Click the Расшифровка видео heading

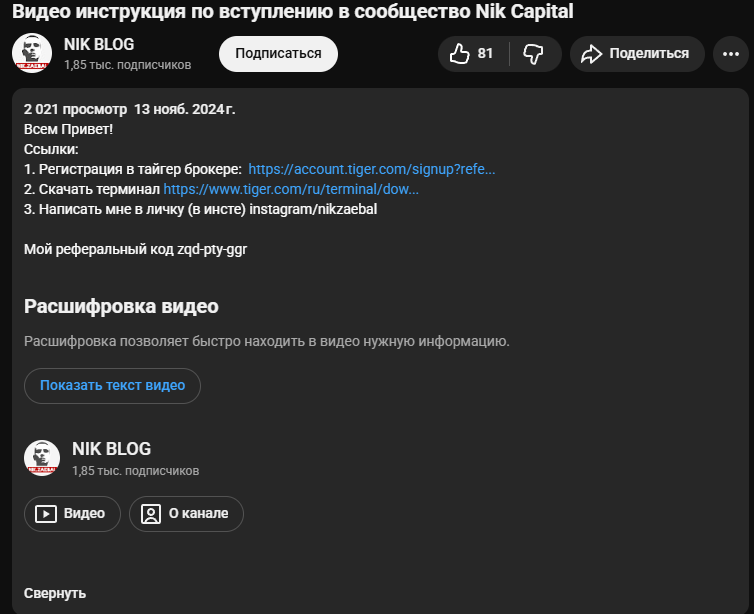tap(121, 306)
